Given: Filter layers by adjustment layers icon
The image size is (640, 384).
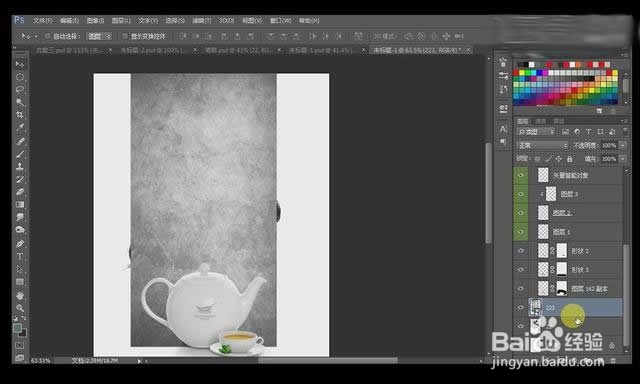Looking at the screenshot, I should [x=577, y=131].
